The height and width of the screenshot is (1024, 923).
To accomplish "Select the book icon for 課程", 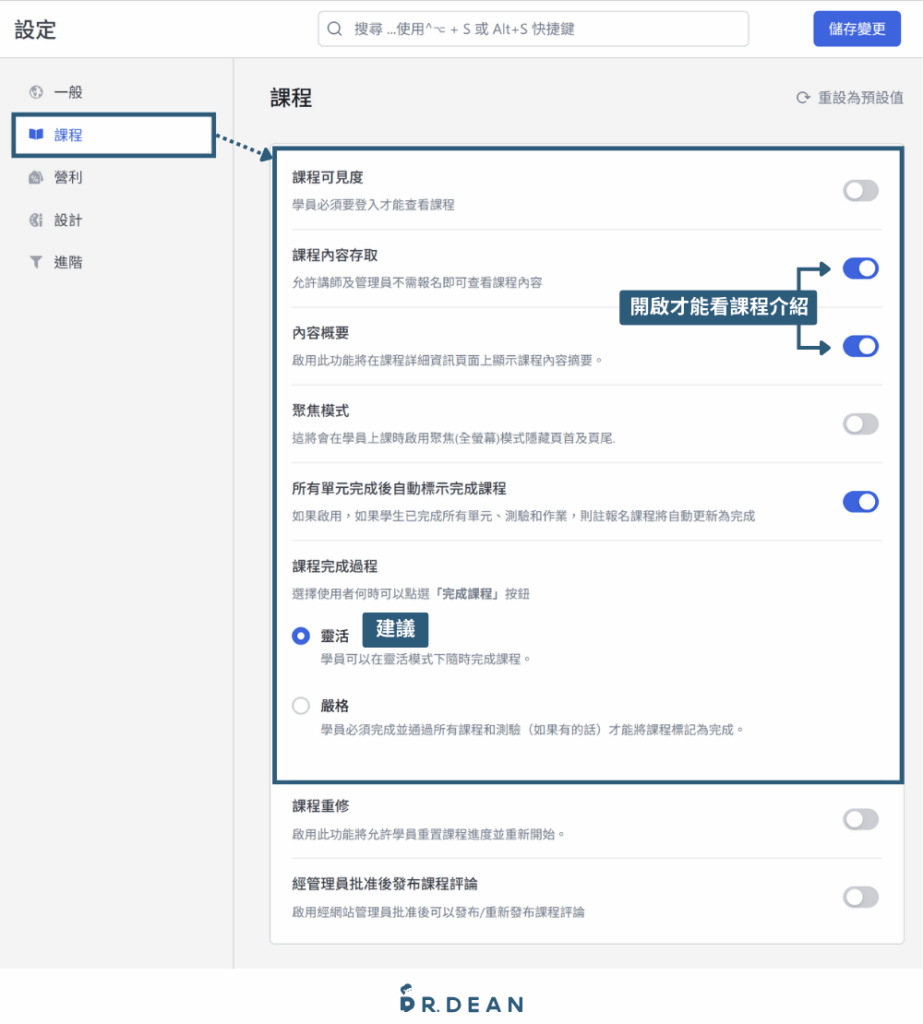I will tap(35, 134).
